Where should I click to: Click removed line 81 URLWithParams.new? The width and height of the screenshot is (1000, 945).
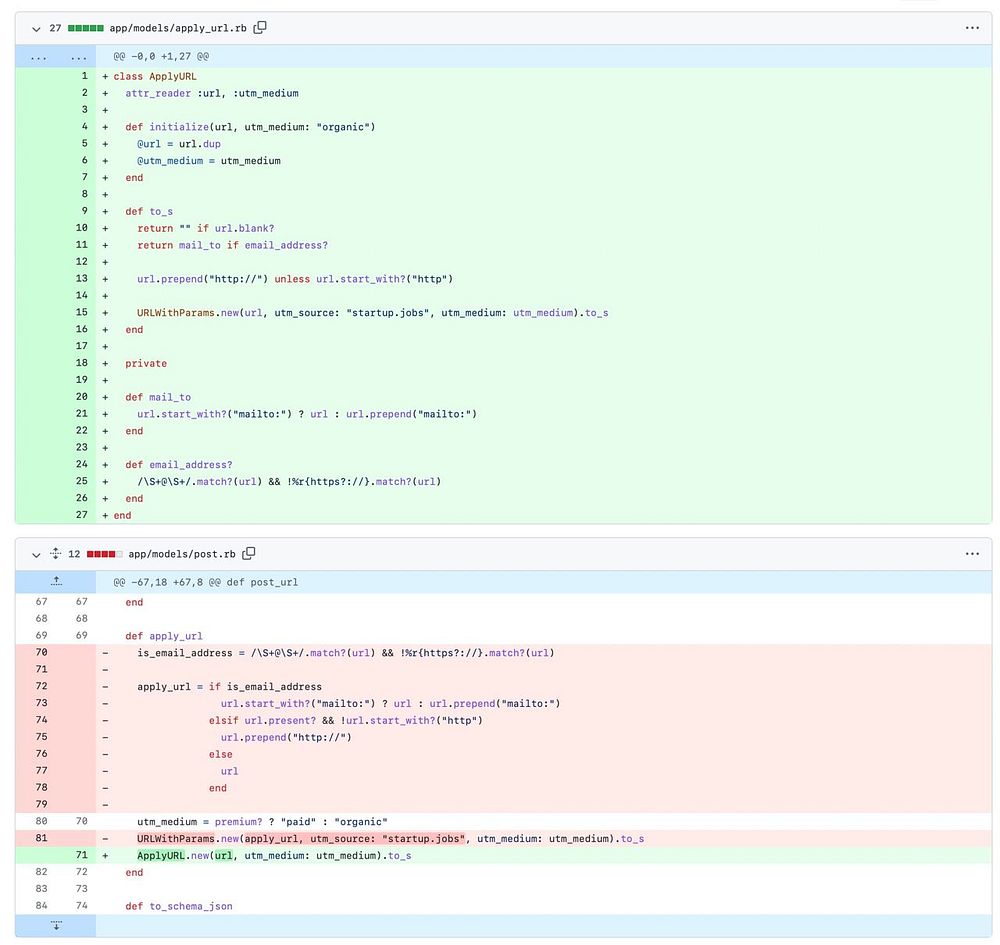[x=390, y=839]
